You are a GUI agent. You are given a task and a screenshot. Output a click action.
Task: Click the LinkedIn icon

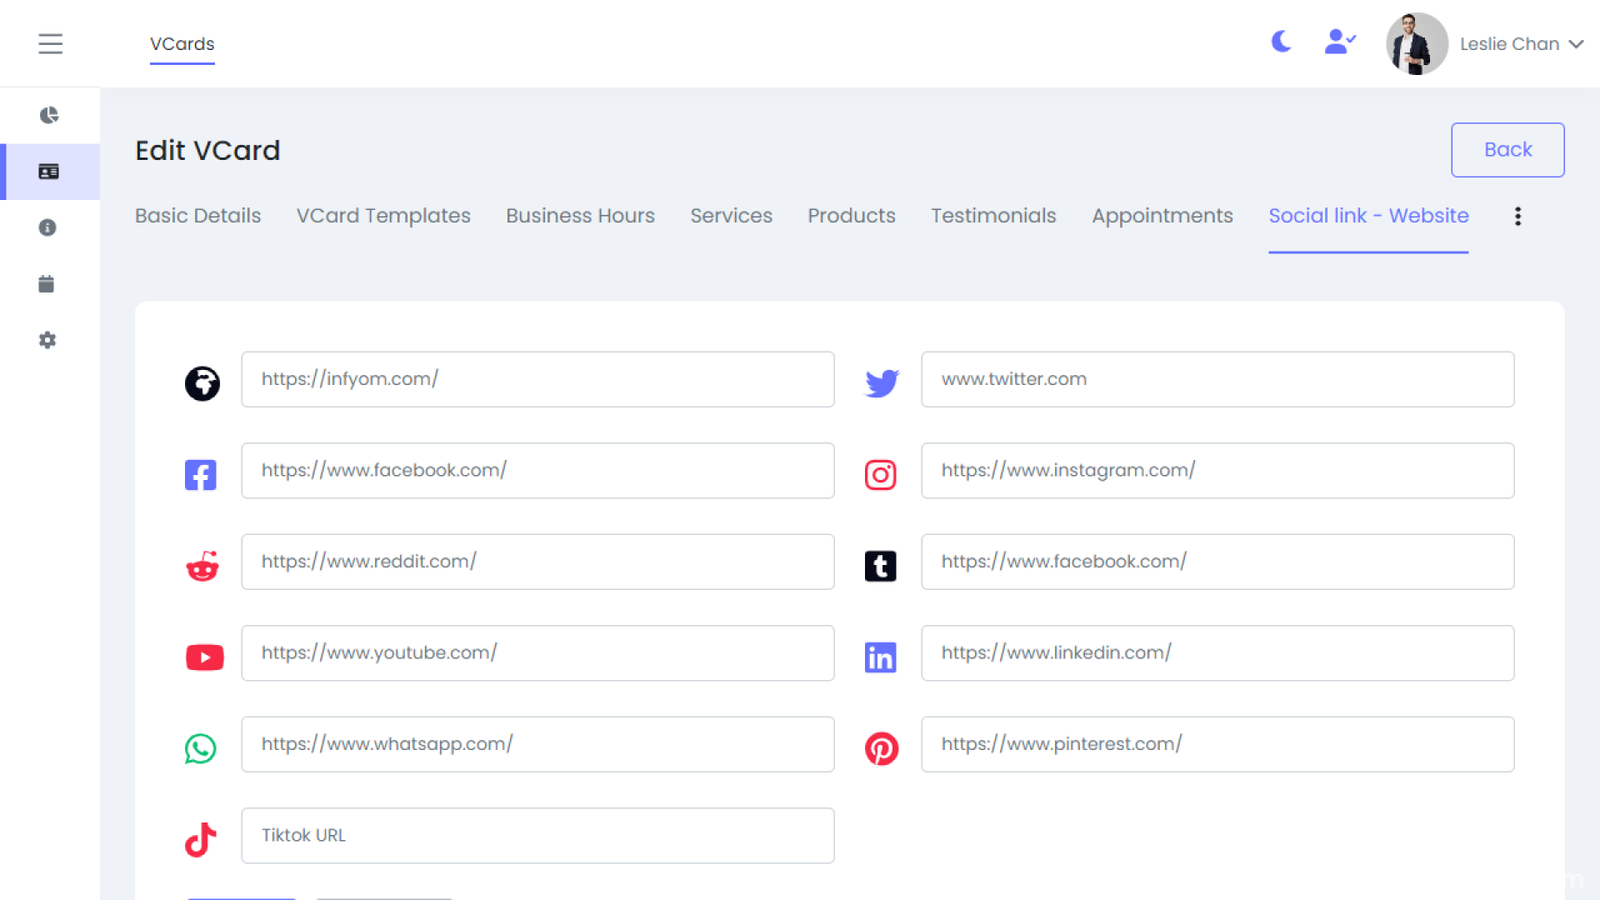pos(881,657)
